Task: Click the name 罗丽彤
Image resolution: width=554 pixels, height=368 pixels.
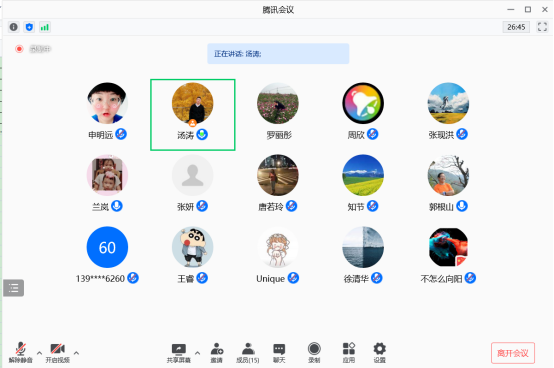Action: (279, 135)
